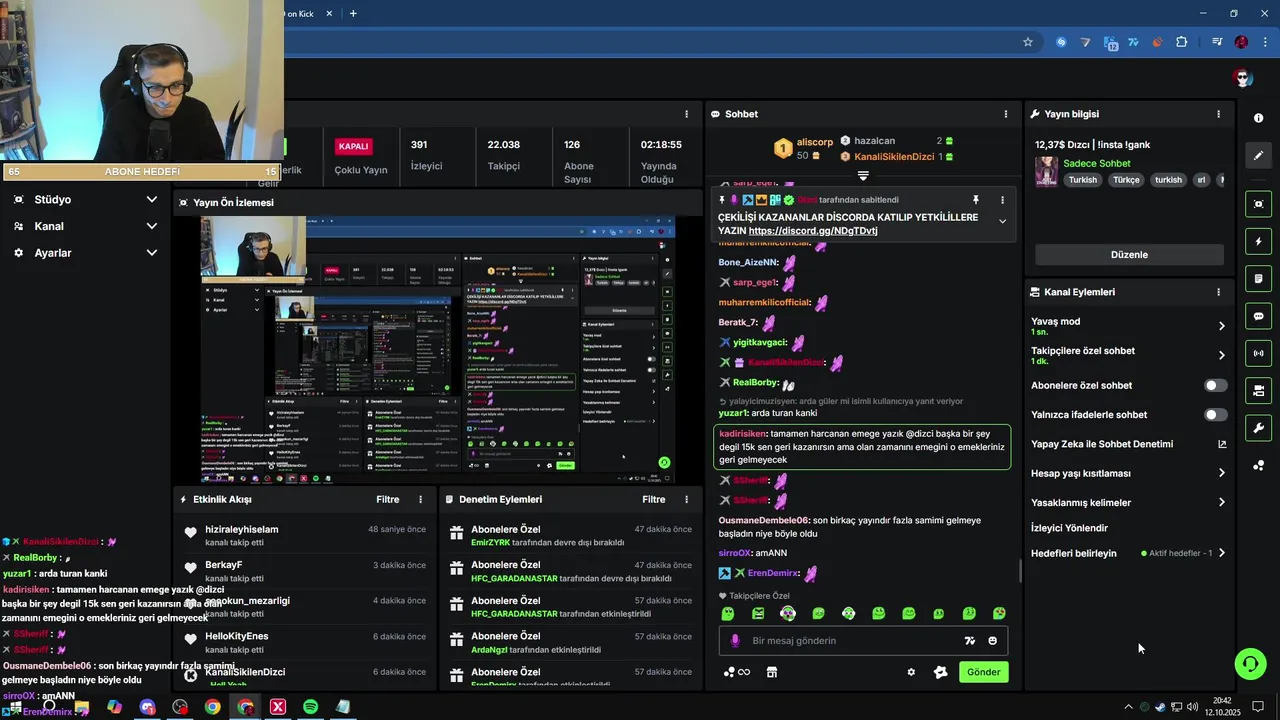Open Yavaş mod options arrow
The image size is (1280, 720).
(x=1221, y=326)
